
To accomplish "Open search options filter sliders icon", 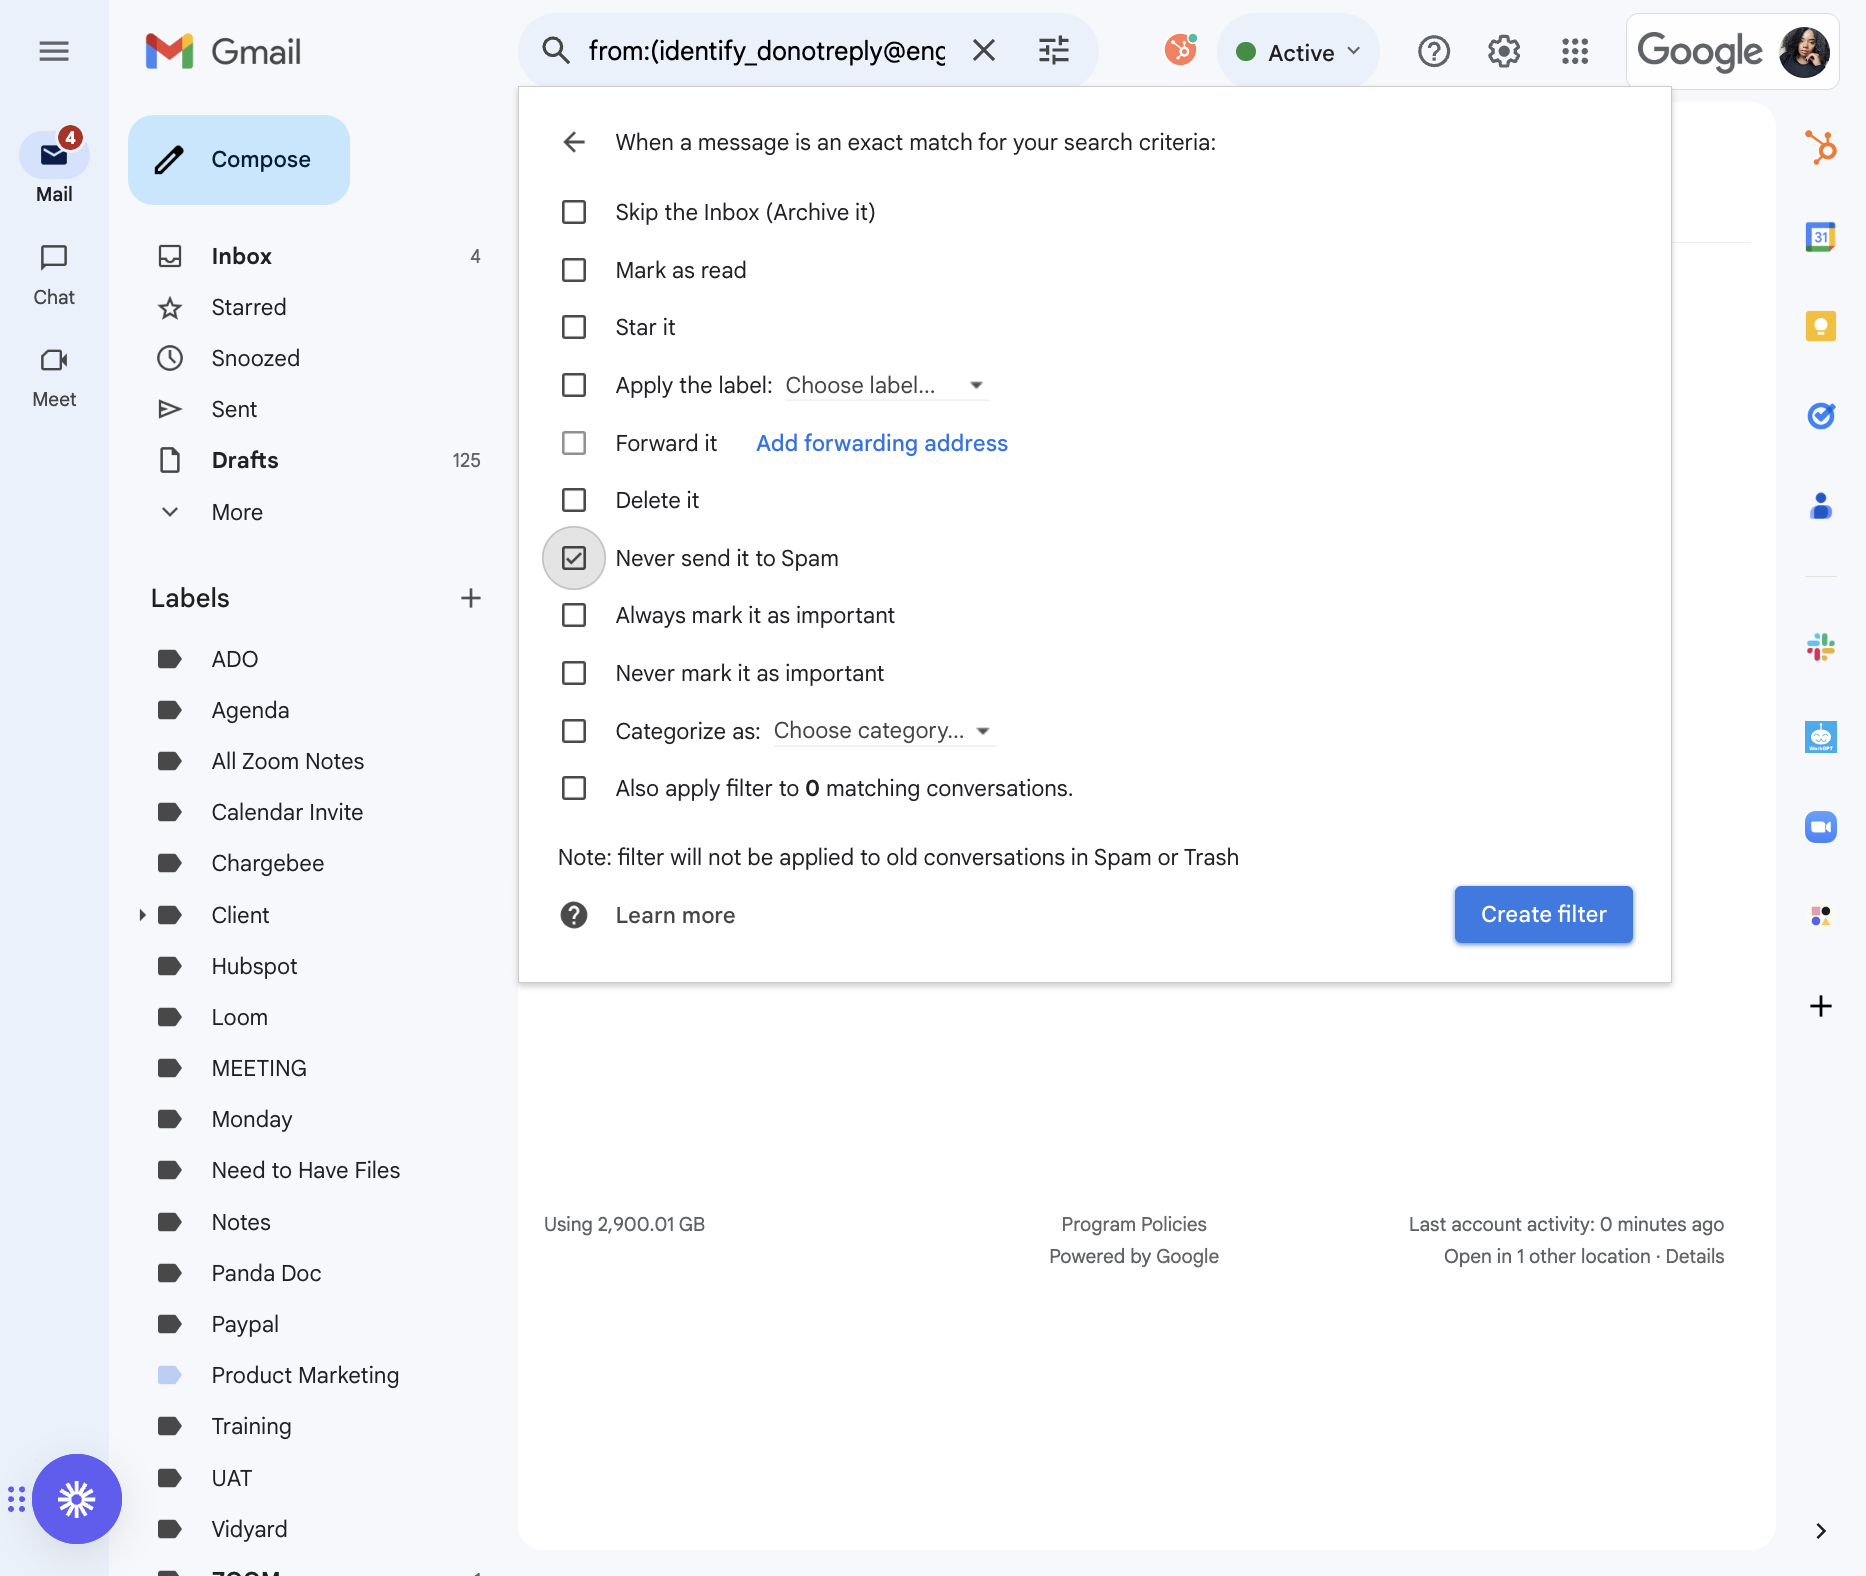I will [x=1054, y=51].
